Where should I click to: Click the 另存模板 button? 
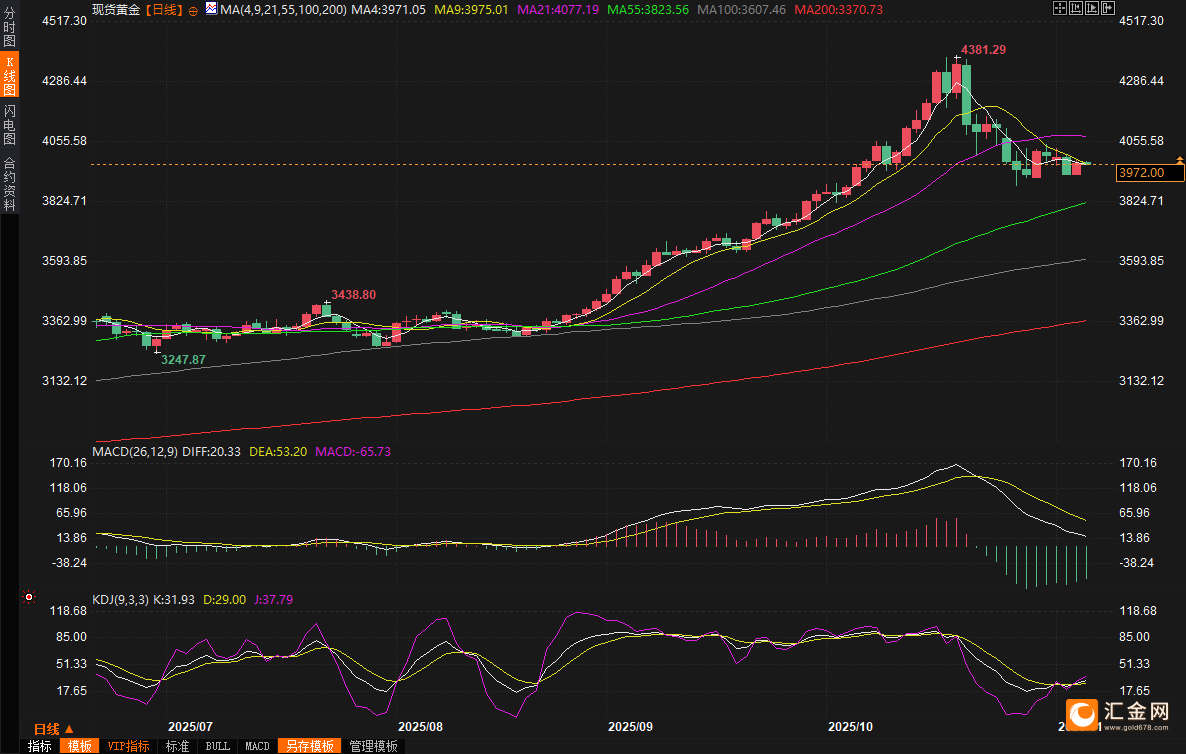[310, 746]
